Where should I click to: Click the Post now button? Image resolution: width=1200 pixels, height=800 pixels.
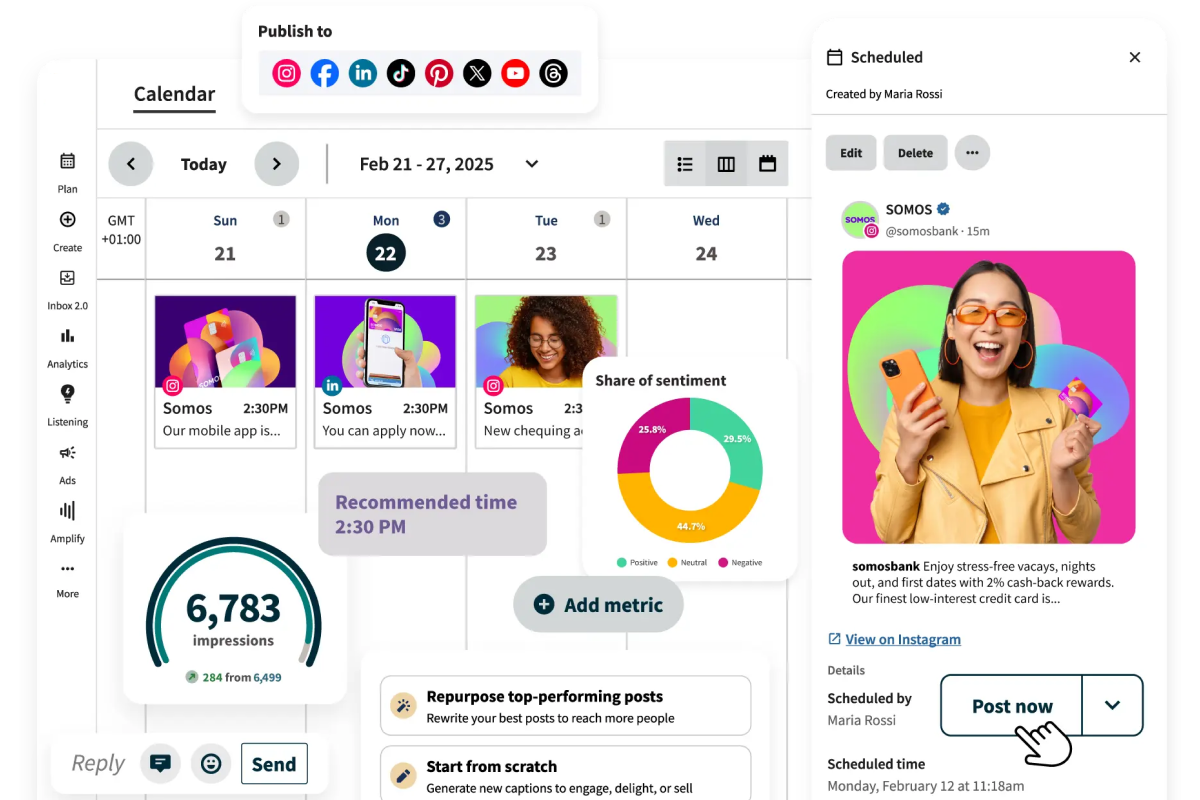(x=1011, y=705)
